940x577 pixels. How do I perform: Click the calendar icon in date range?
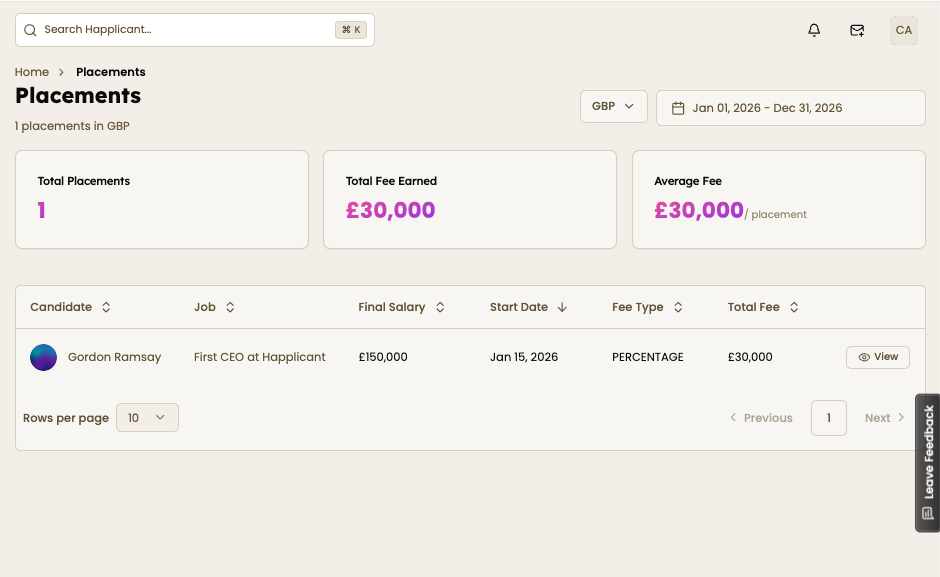tap(678, 108)
